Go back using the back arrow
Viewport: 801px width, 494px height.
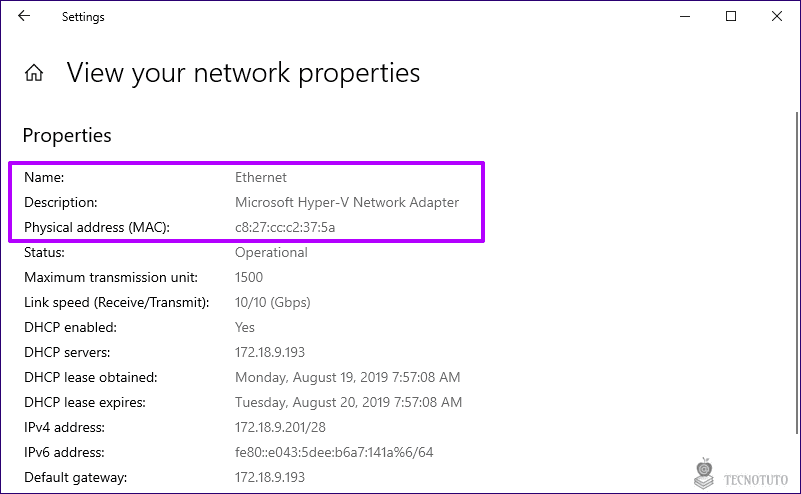(24, 16)
